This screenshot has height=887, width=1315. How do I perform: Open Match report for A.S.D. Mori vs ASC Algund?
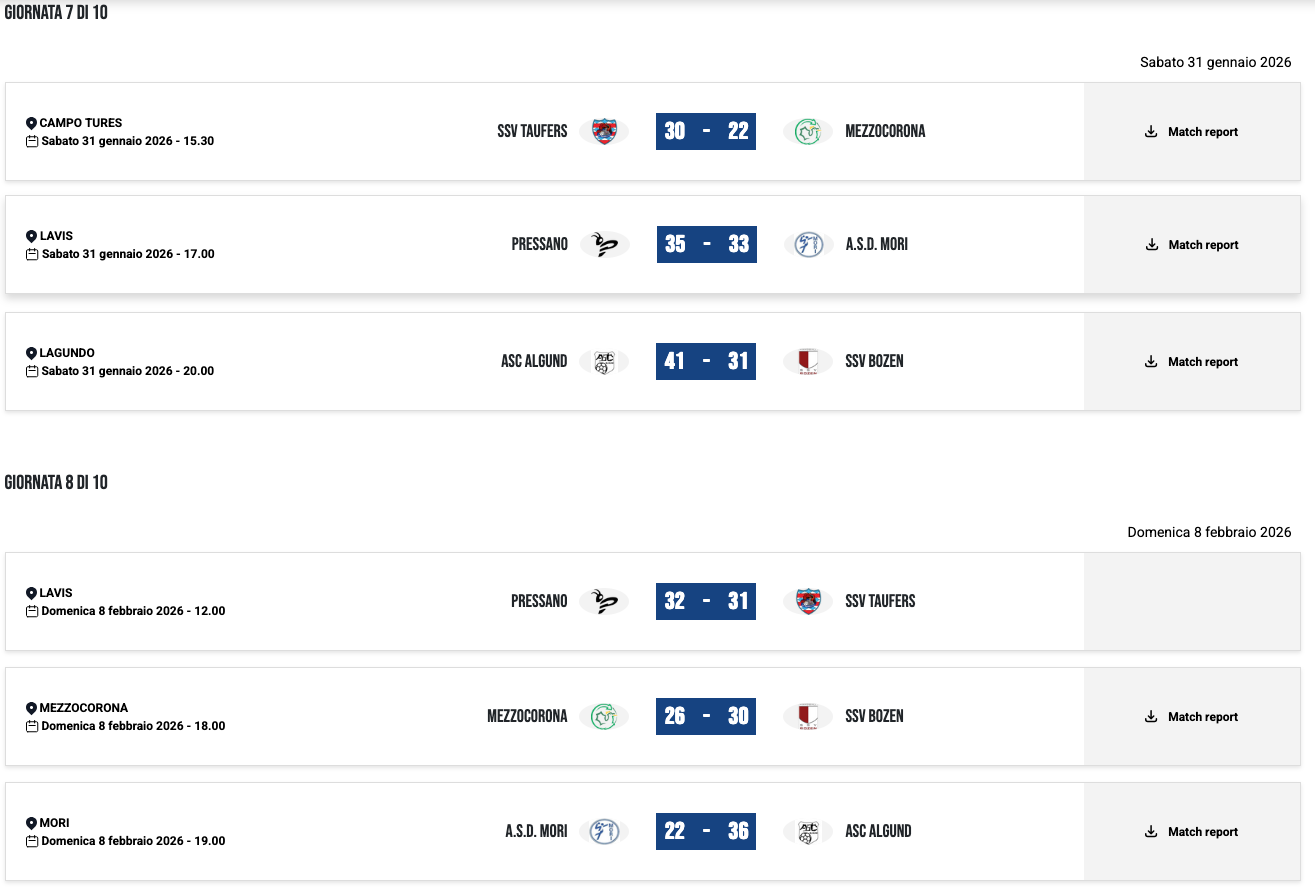tap(1192, 832)
